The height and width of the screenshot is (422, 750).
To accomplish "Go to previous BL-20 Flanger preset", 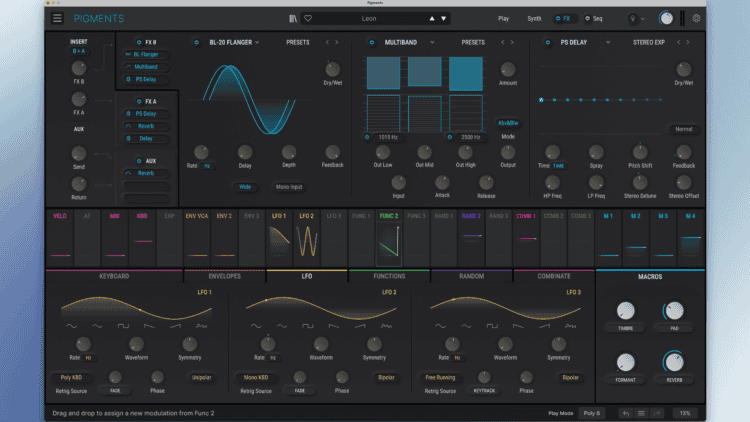I will (x=327, y=43).
